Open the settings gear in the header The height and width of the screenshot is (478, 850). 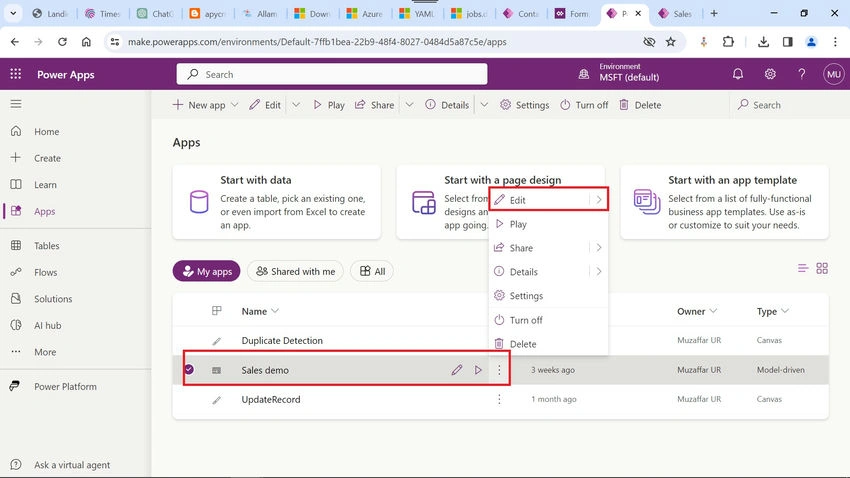pos(770,74)
